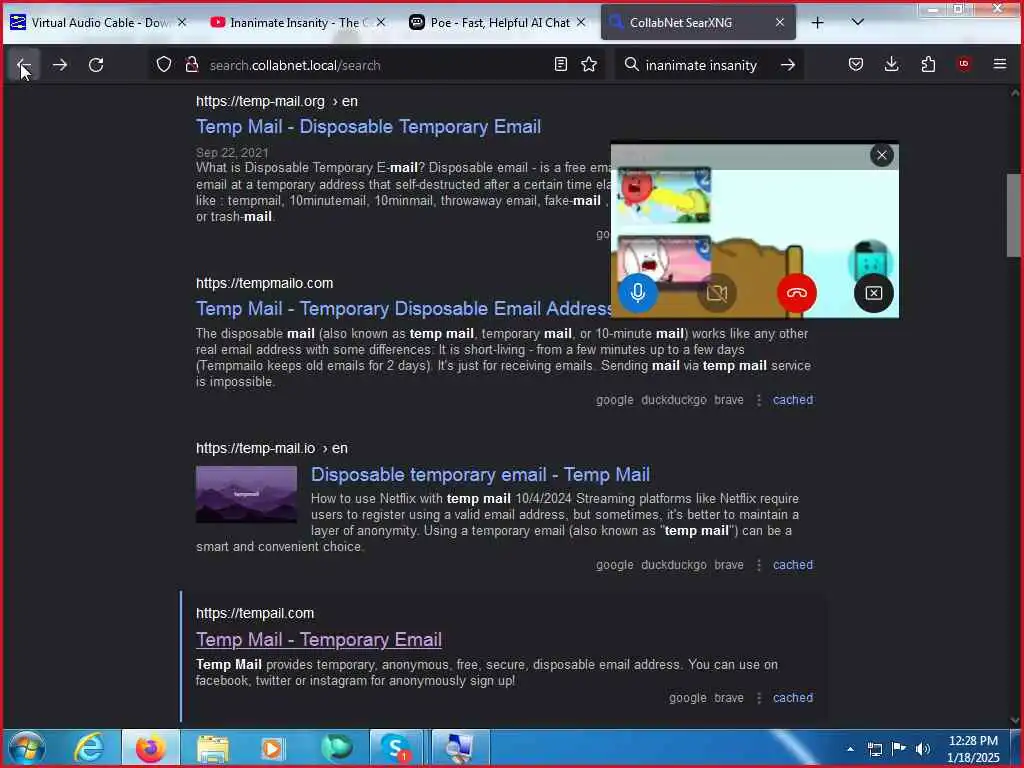Open the taskbar clock showing 12:28 PM
Image resolution: width=1024 pixels, height=768 pixels.
tap(973, 749)
